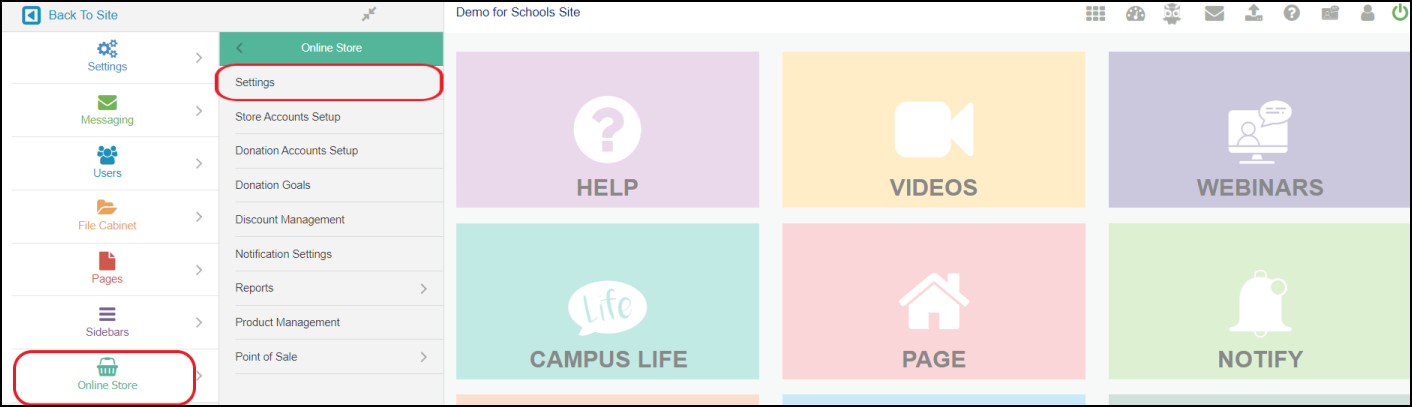The height and width of the screenshot is (407, 1412).
Task: Open the yellow VIDEOS tile
Action: [x=933, y=130]
